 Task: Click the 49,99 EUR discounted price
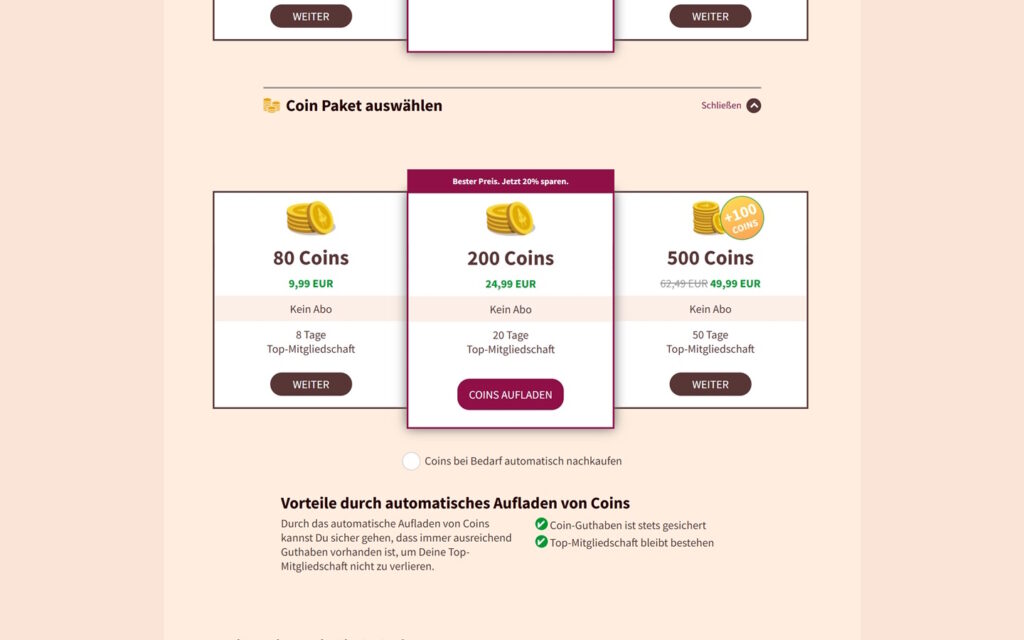735,284
